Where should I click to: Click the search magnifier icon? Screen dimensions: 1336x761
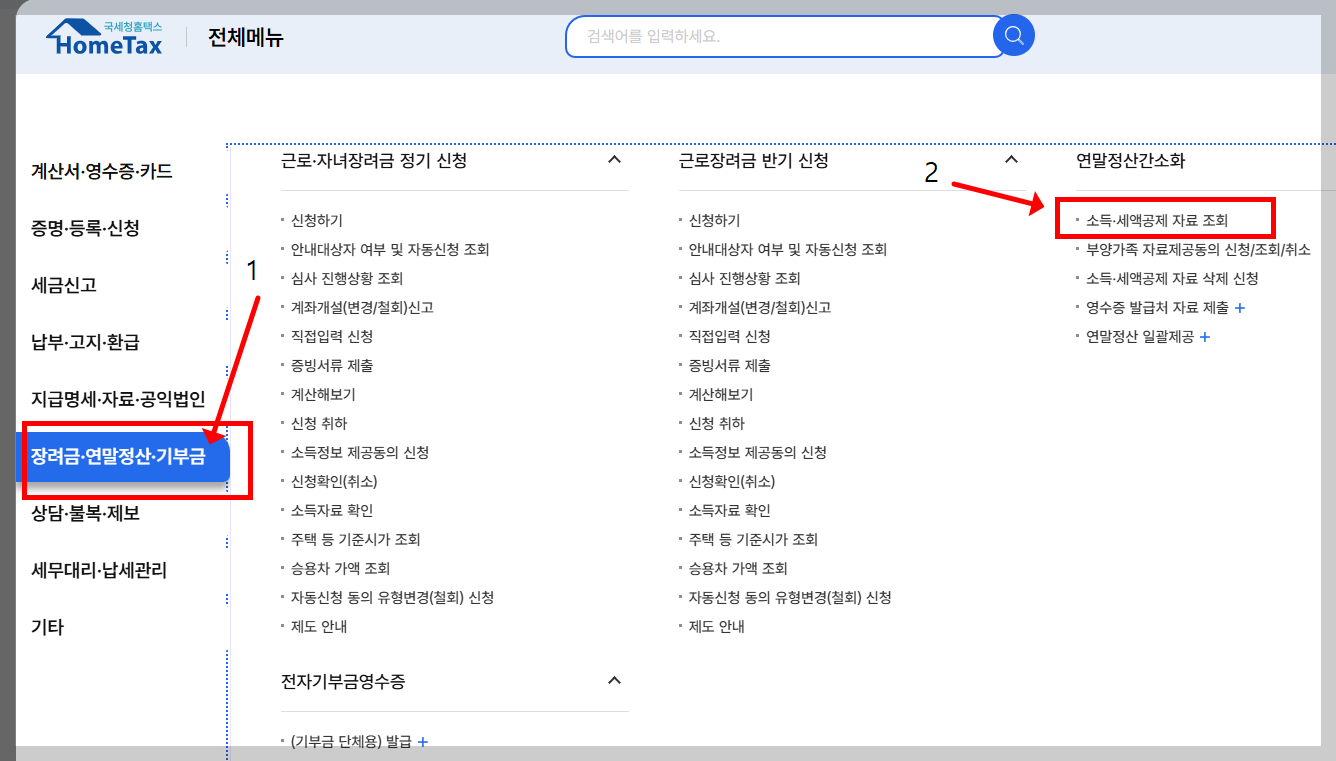(1013, 35)
